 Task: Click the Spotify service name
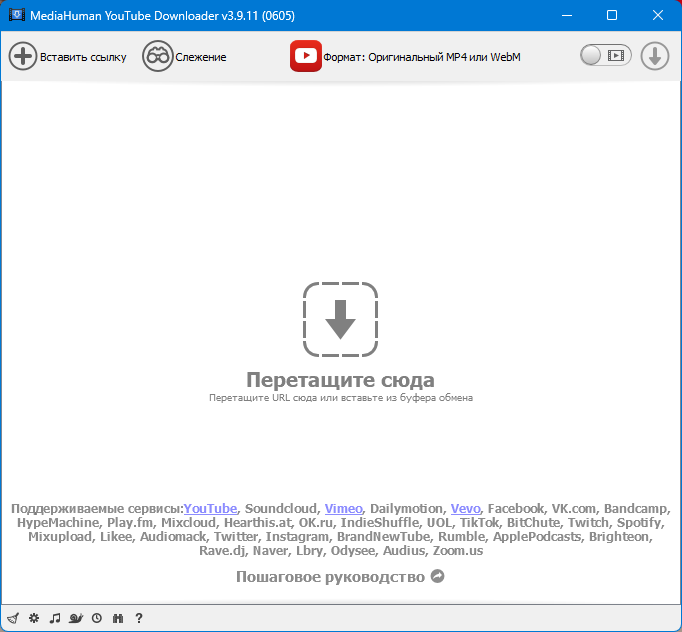pos(639,522)
